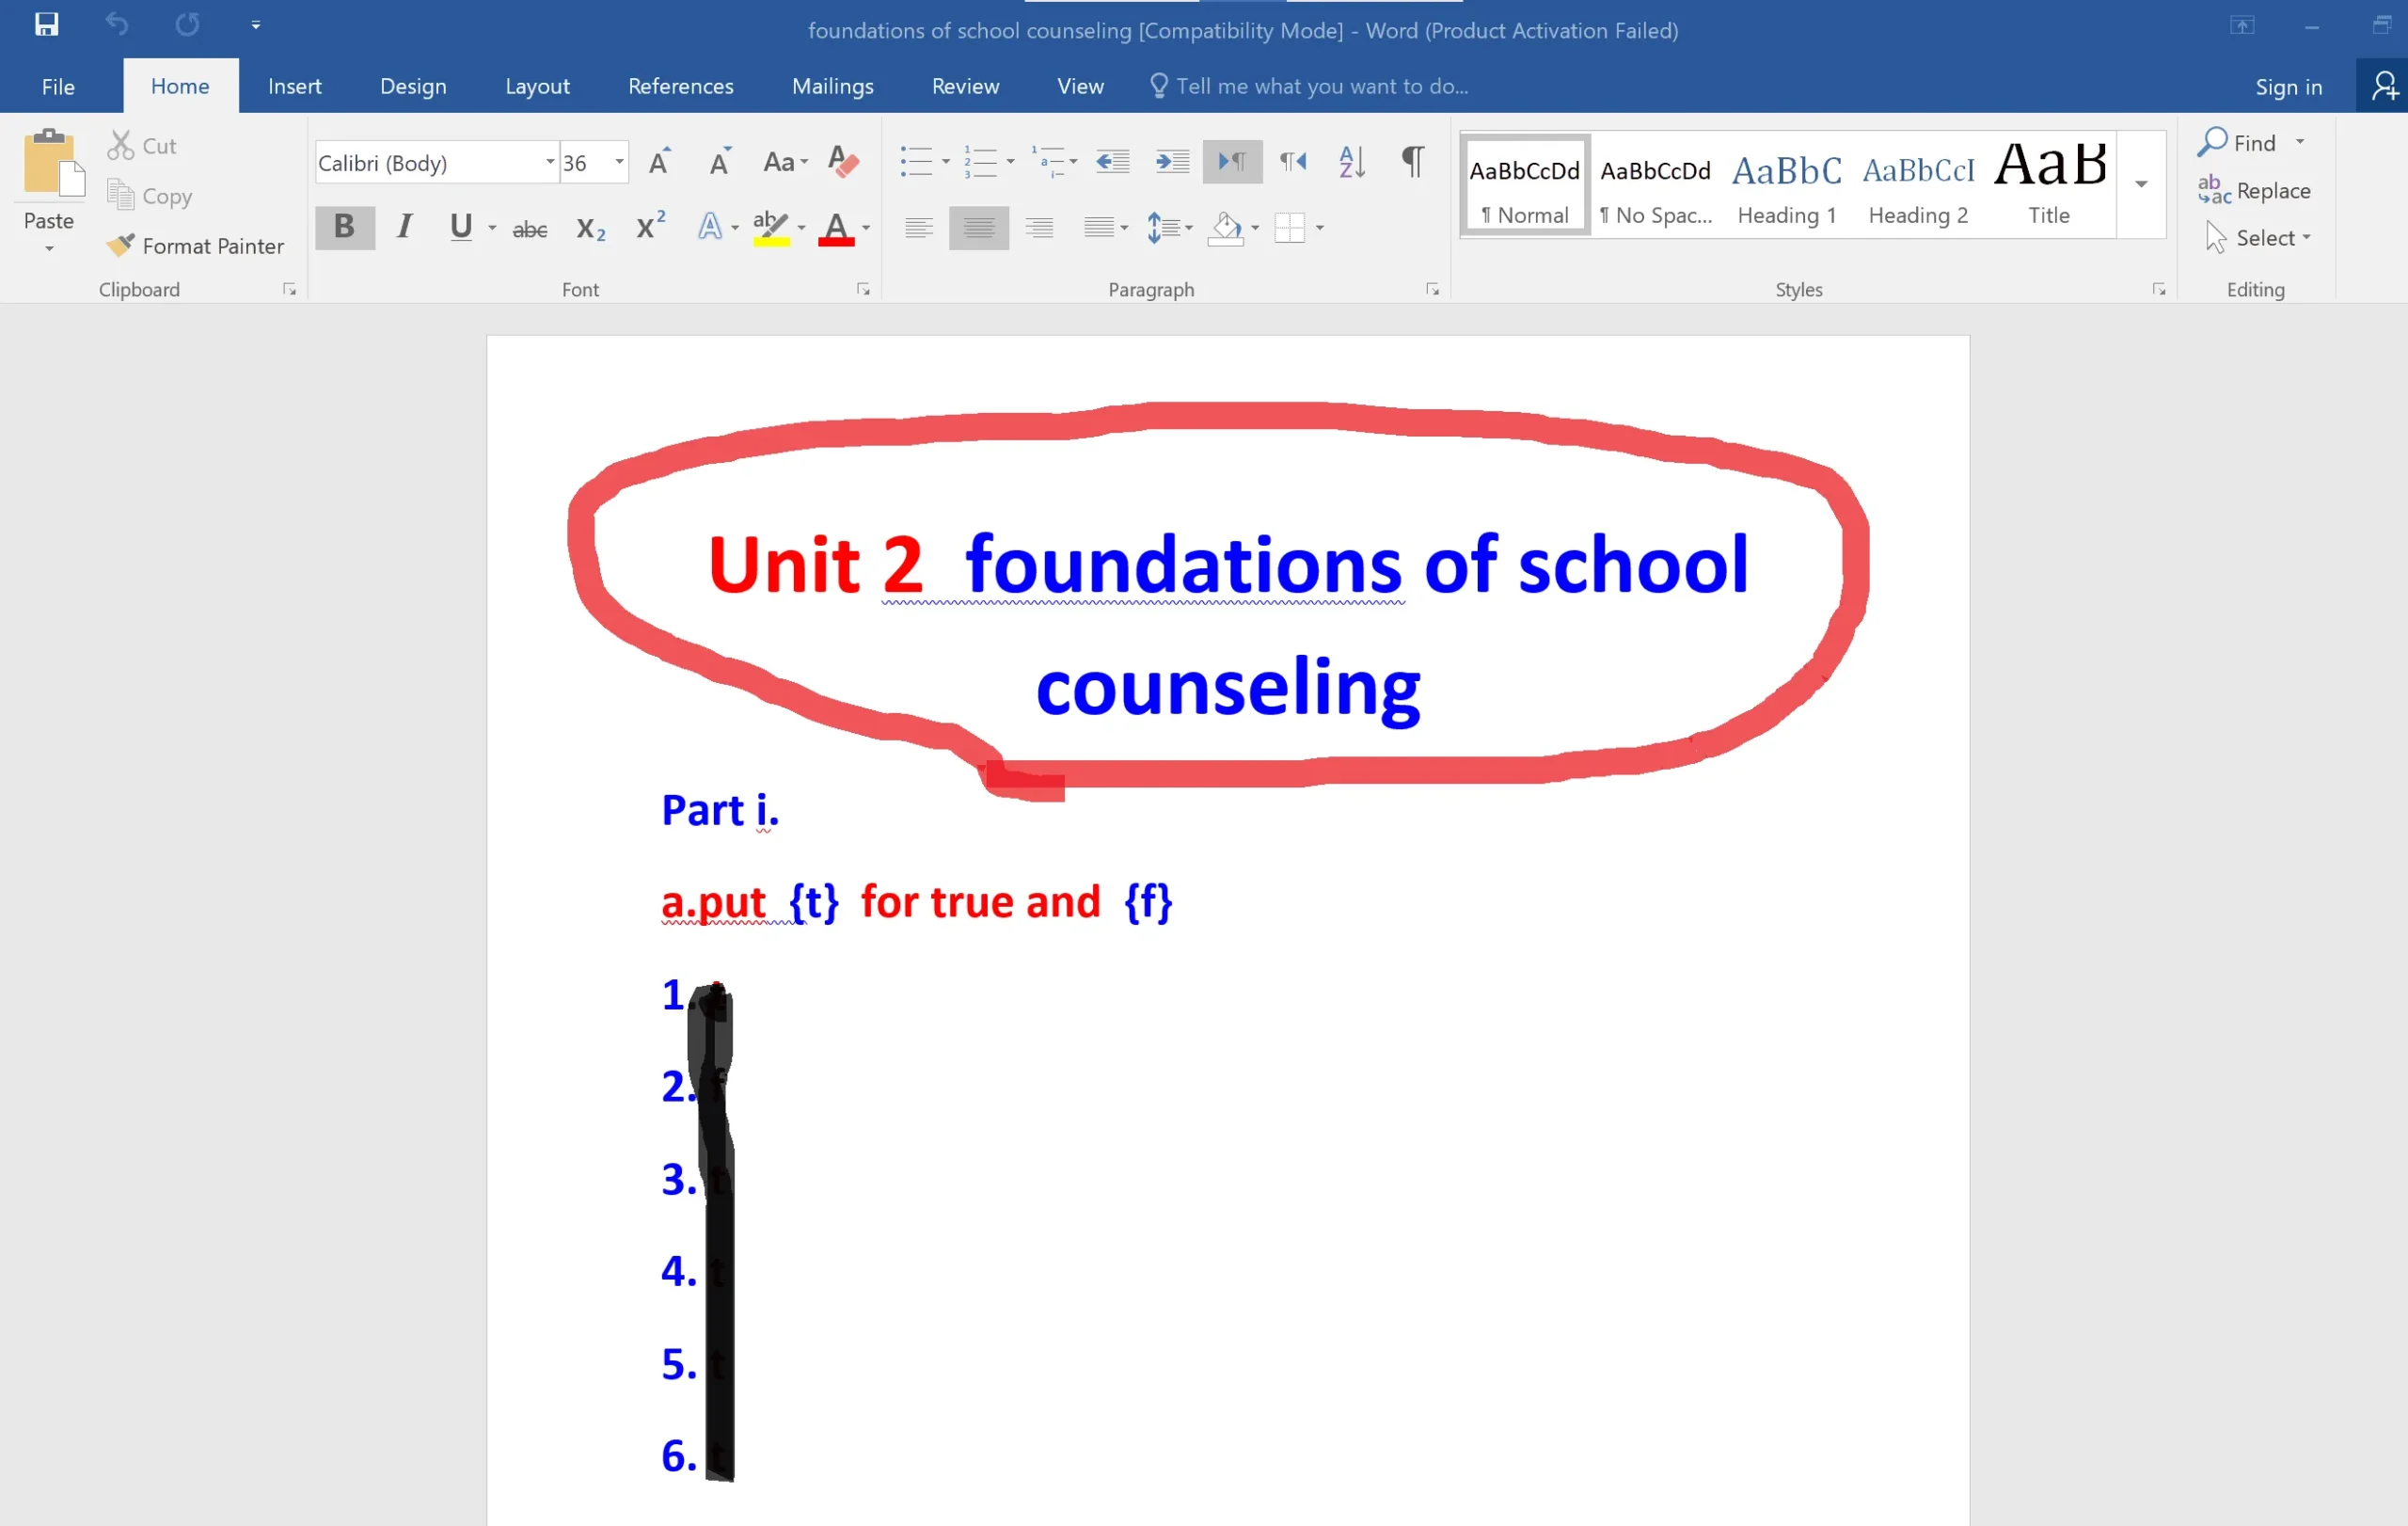This screenshot has height=1526, width=2408.
Task: Select the Copy icon in Clipboard group
Action: (x=122, y=196)
